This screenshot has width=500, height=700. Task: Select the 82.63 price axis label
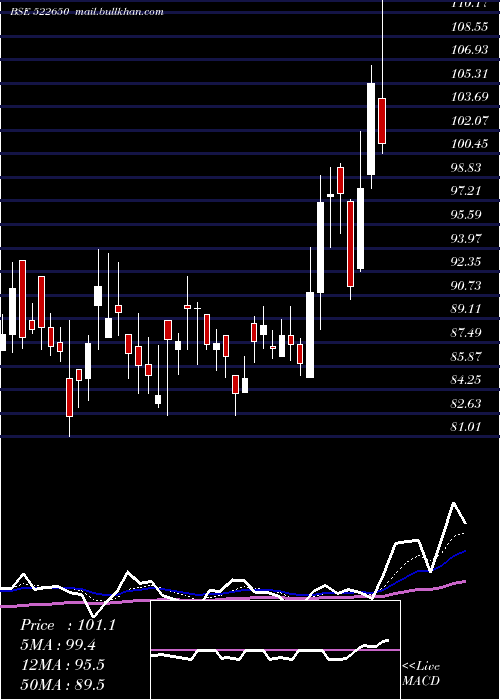pos(467,403)
